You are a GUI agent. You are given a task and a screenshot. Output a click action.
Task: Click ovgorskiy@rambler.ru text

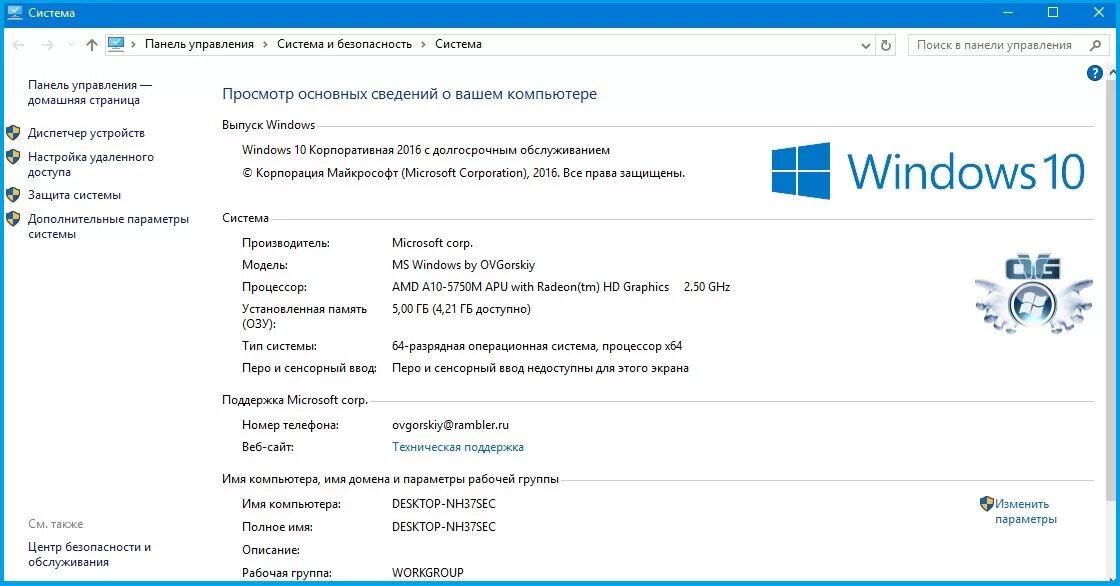[451, 425]
